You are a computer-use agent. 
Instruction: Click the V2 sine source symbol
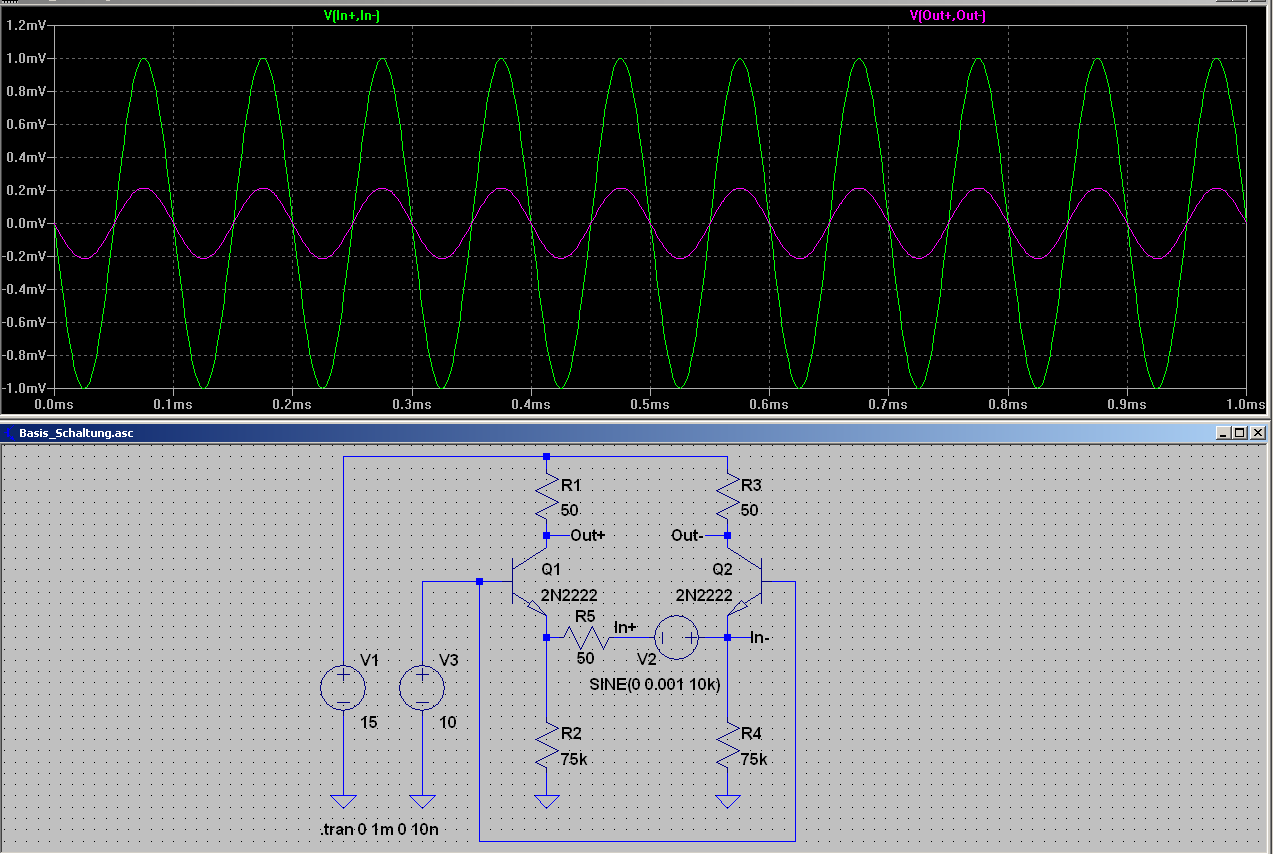coord(676,637)
